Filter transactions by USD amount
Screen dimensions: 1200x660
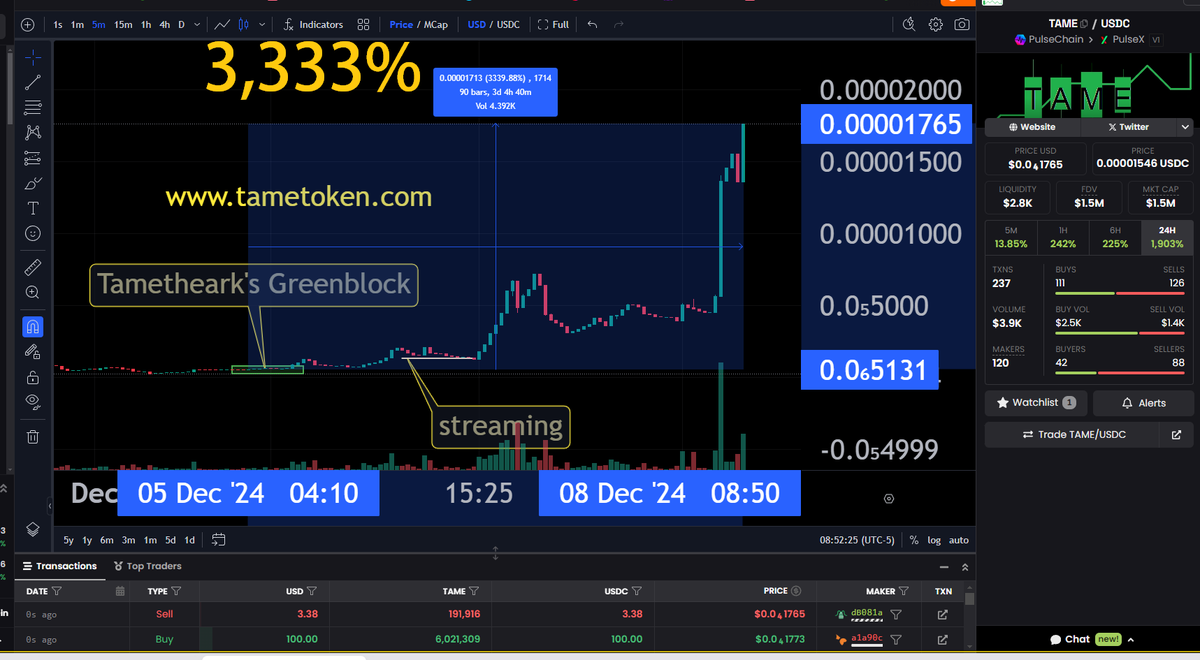312,591
